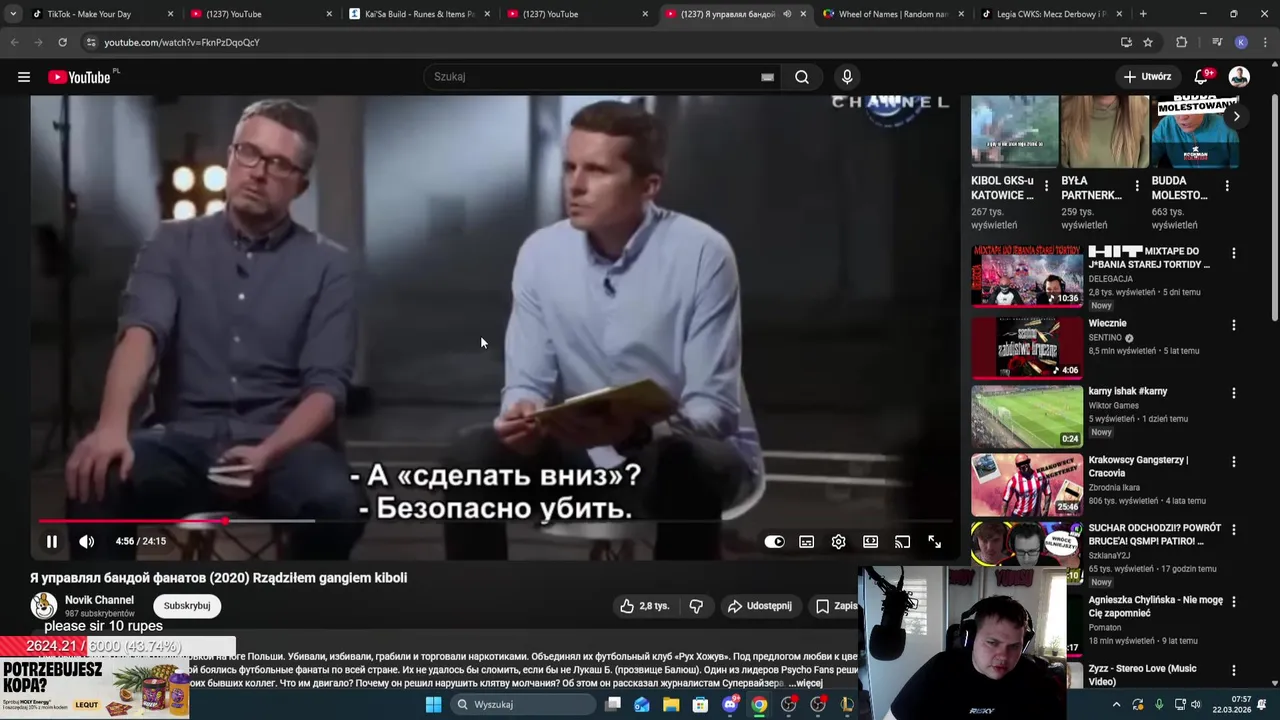Switch to the Wheel of Names tab
Image resolution: width=1280 pixels, height=720 pixels.
pos(893,14)
